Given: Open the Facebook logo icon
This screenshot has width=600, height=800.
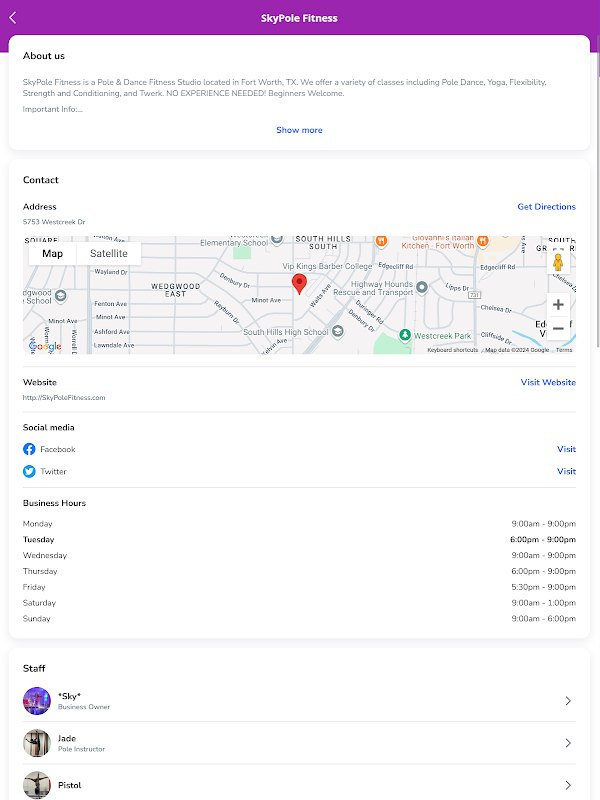Looking at the screenshot, I should point(29,449).
